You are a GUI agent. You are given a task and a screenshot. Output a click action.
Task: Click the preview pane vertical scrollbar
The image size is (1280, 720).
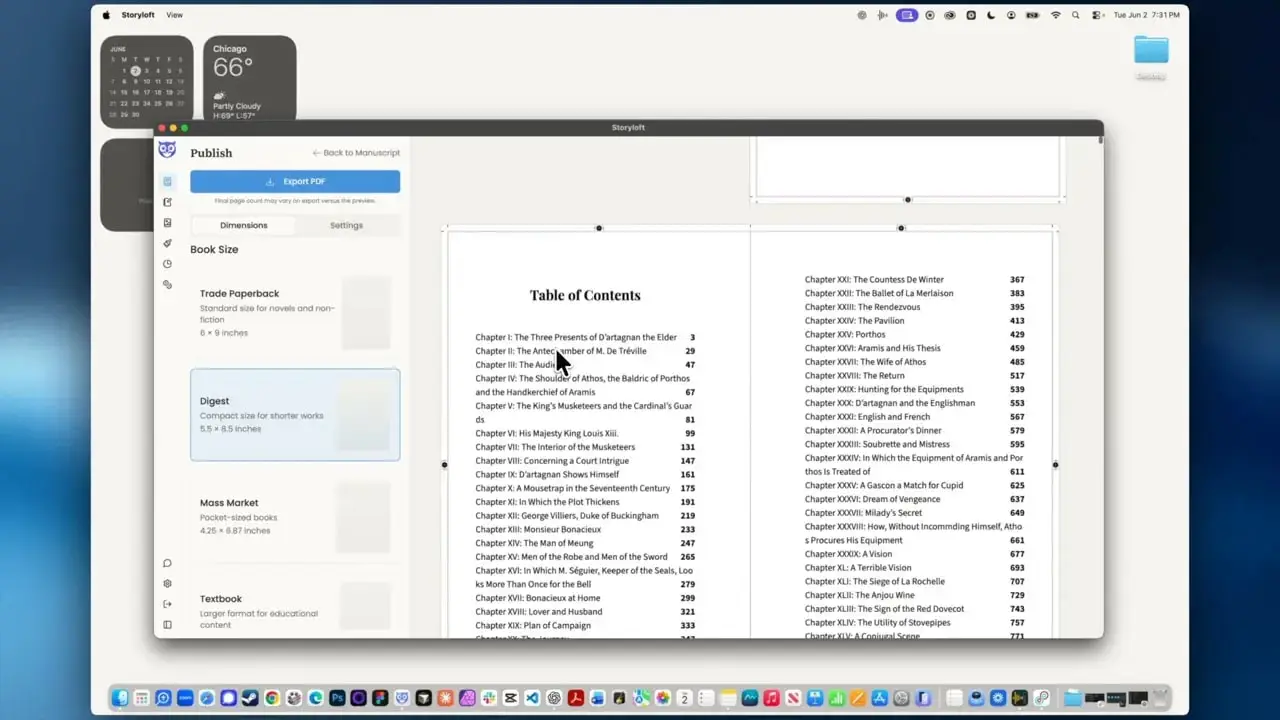click(1100, 140)
